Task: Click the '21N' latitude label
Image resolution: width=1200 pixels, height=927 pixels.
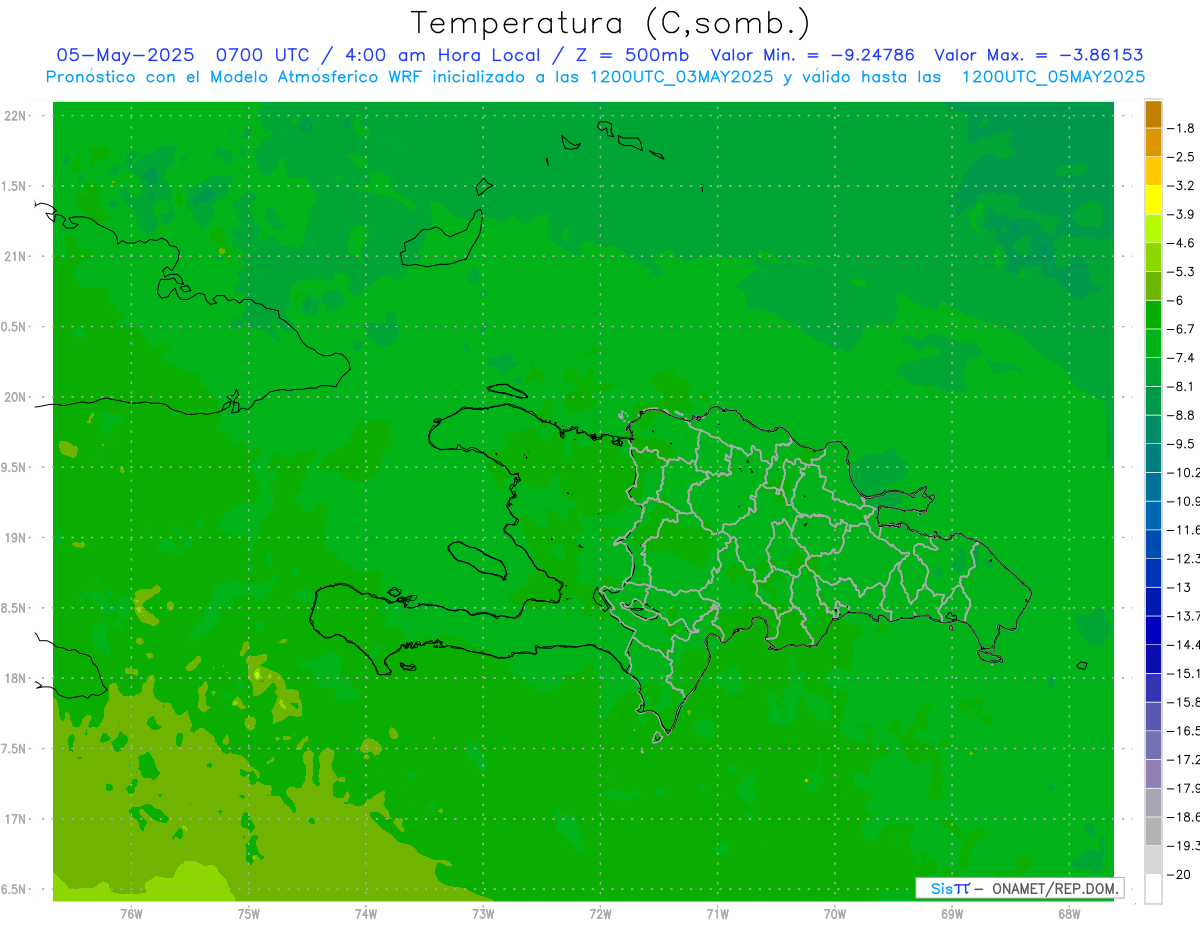Action: 15,257
